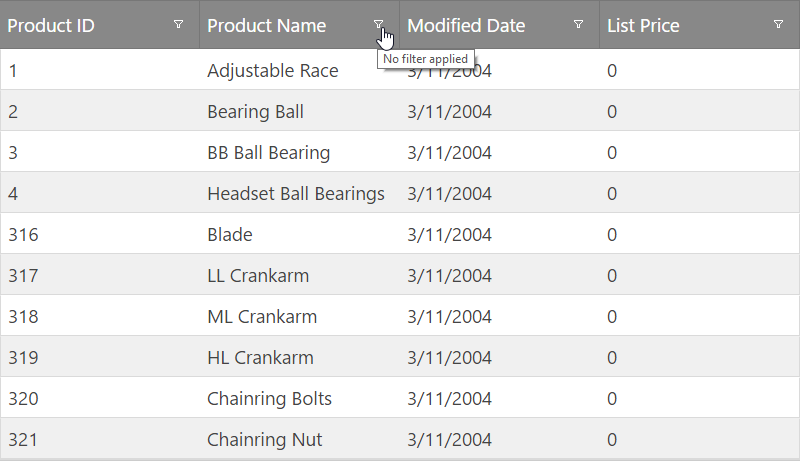800x461 pixels.
Task: Open the Modified Date filter icon
Action: click(578, 25)
